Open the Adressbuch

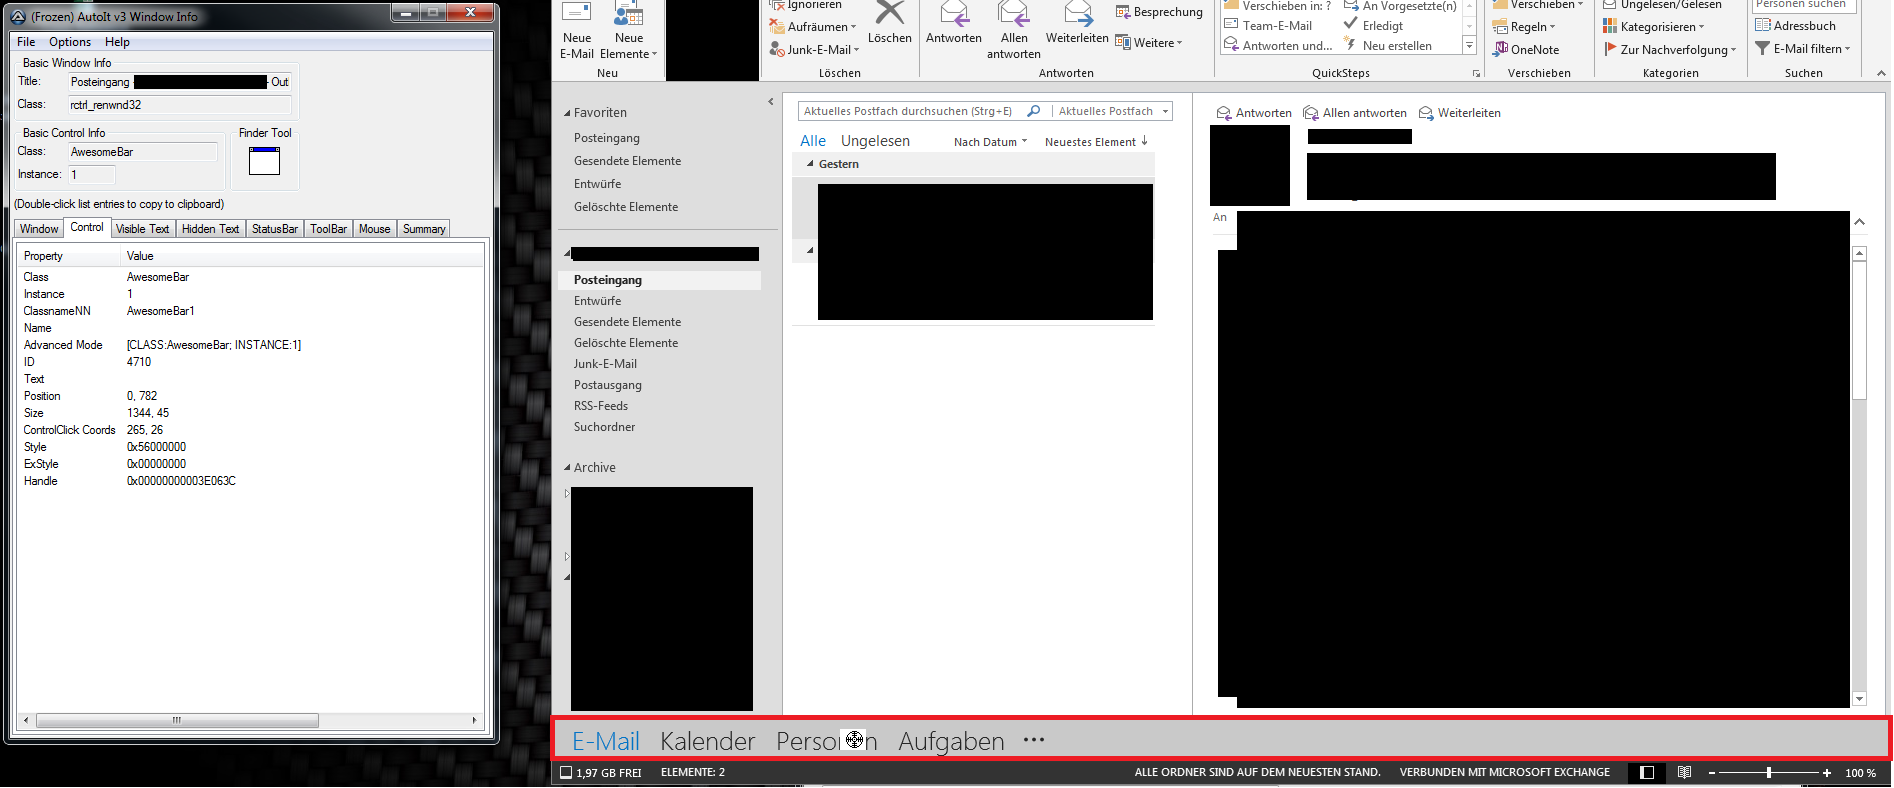(1796, 25)
